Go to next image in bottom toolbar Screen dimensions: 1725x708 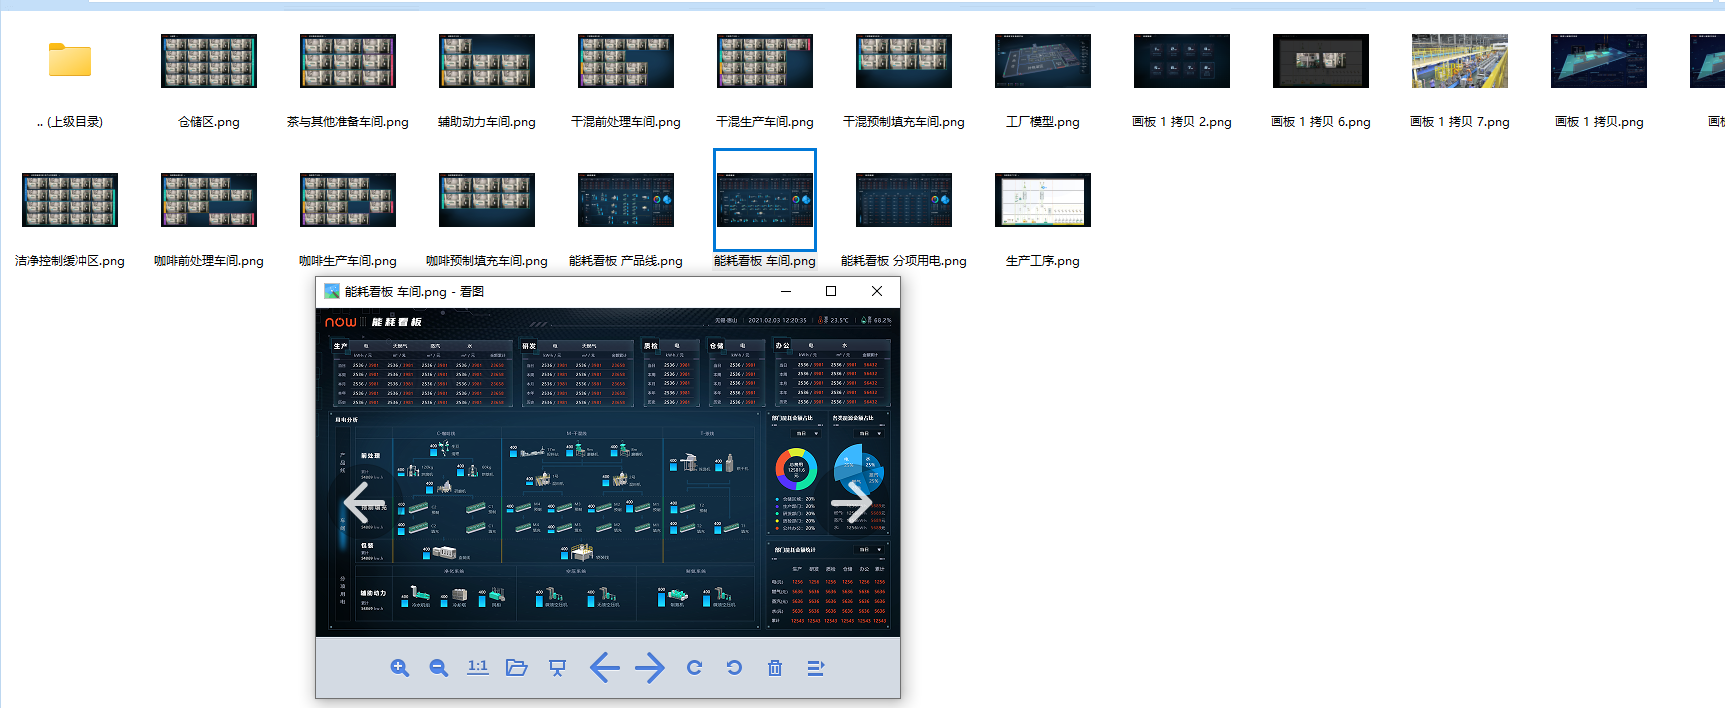tap(649, 668)
